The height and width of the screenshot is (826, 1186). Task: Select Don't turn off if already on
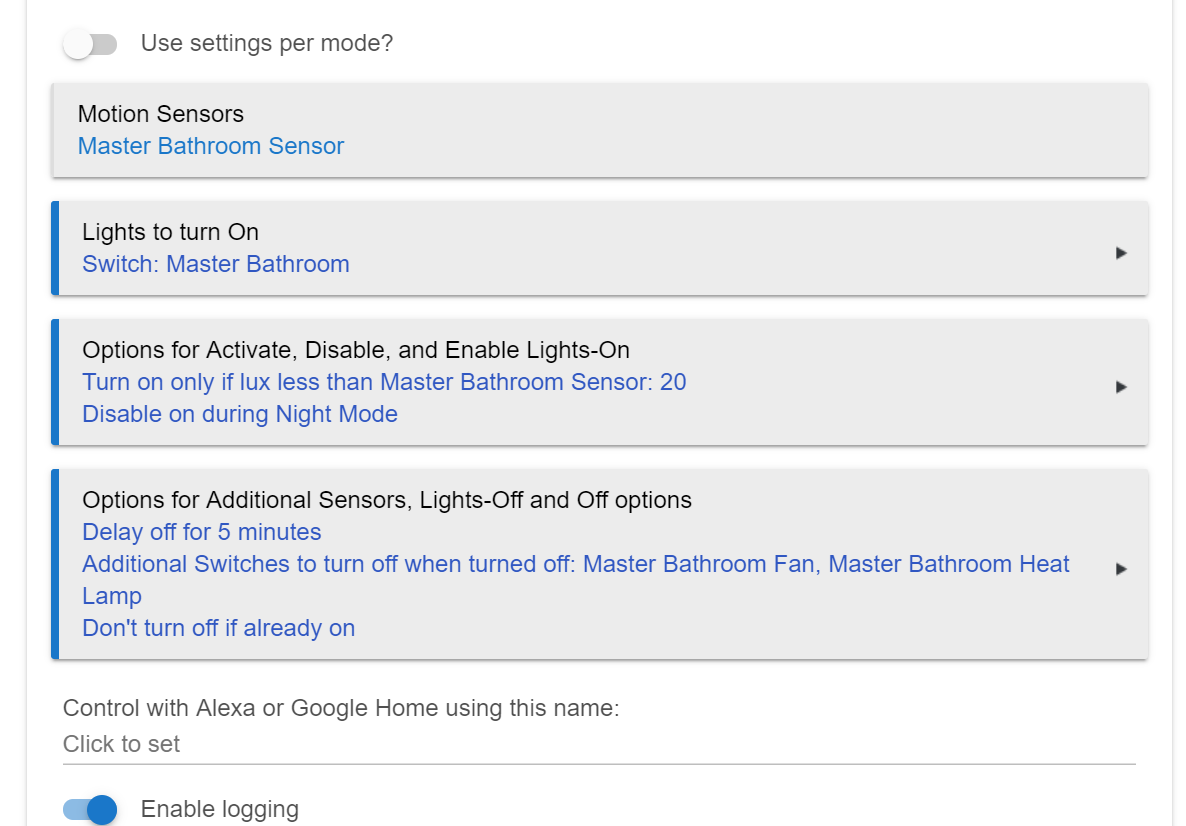(219, 628)
